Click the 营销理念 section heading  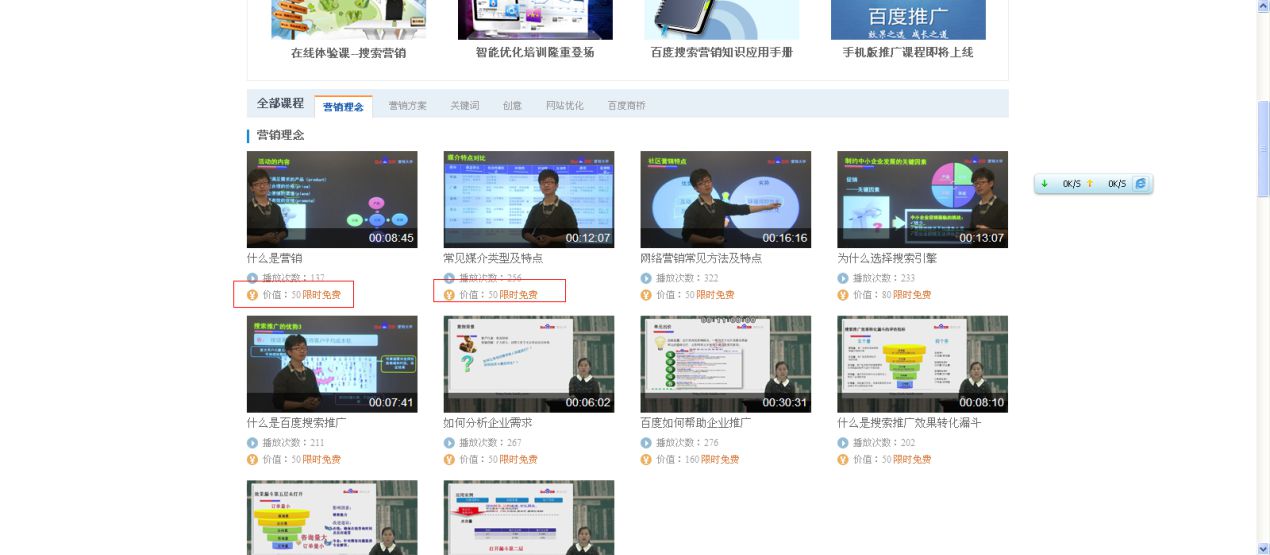point(280,135)
